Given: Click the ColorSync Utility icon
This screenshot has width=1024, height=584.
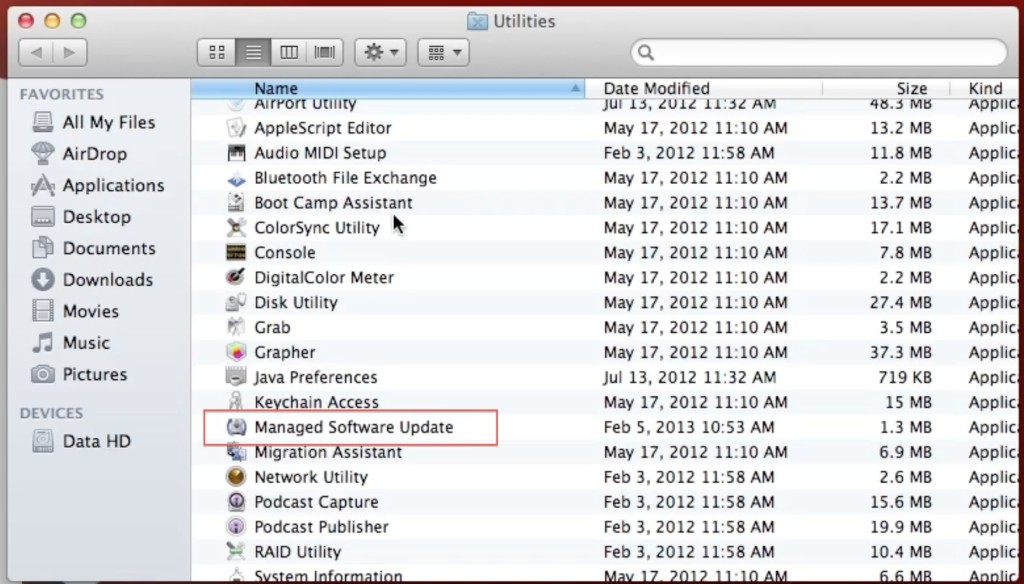Looking at the screenshot, I should (x=236, y=227).
